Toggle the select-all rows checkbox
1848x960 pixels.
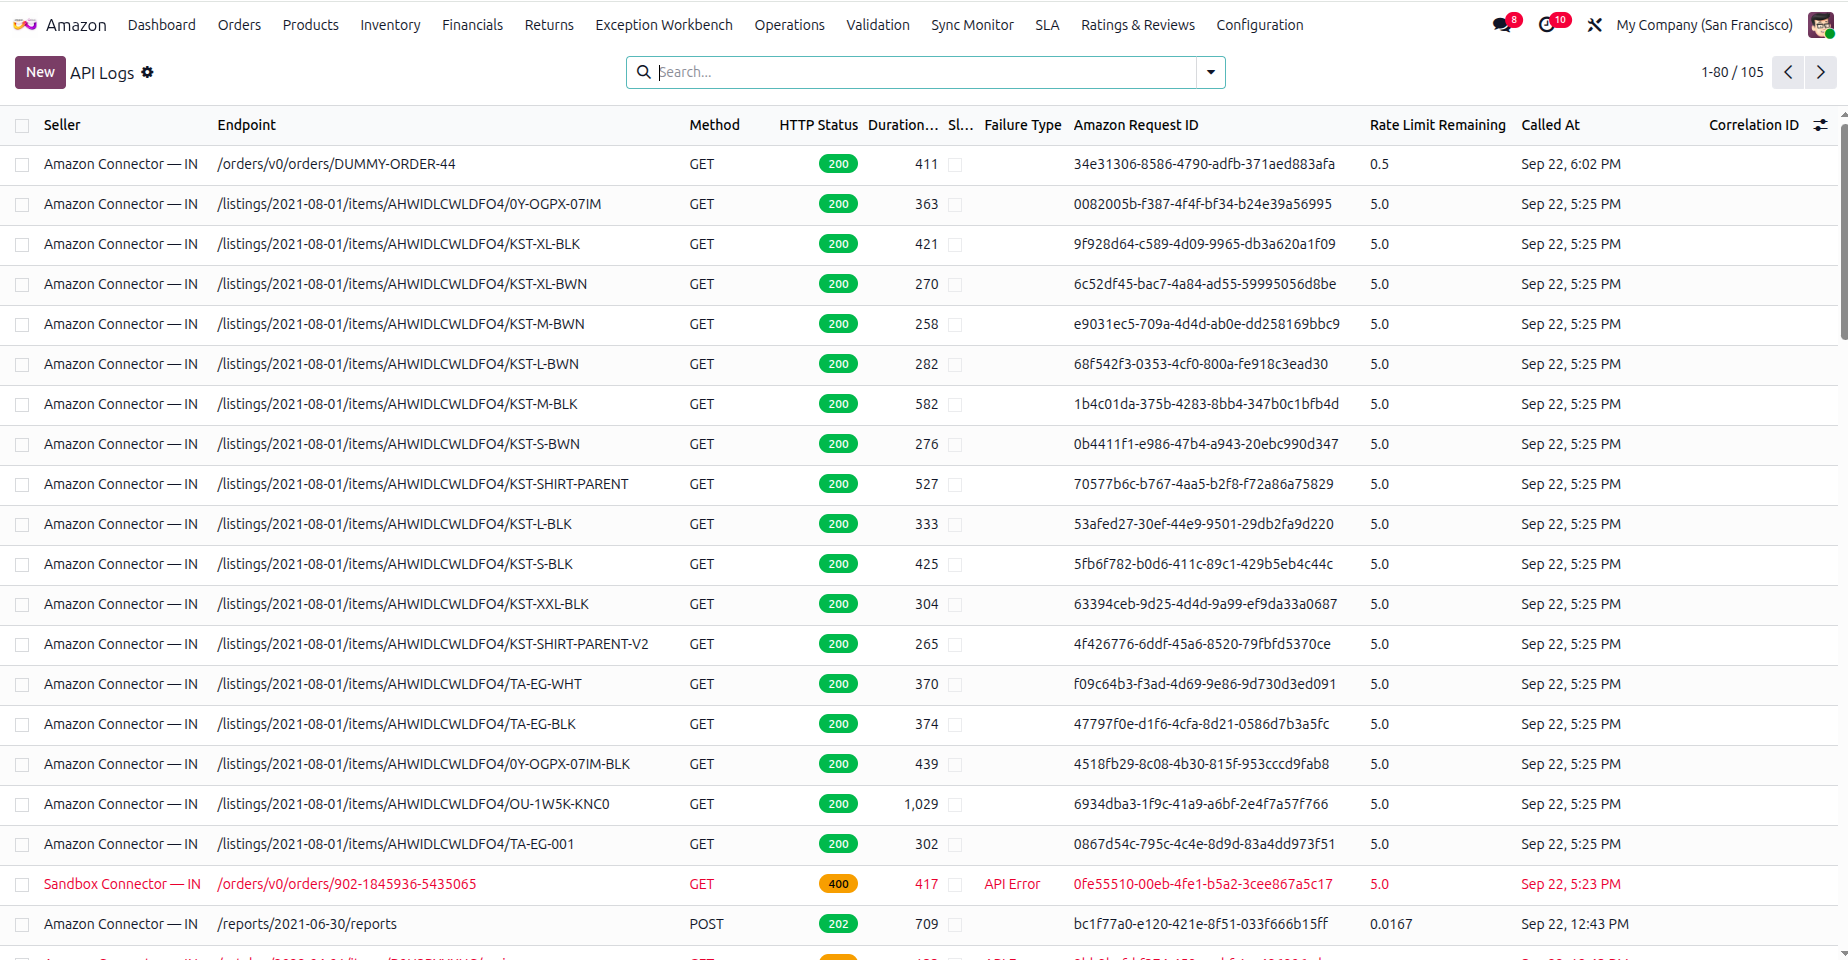pos(22,125)
